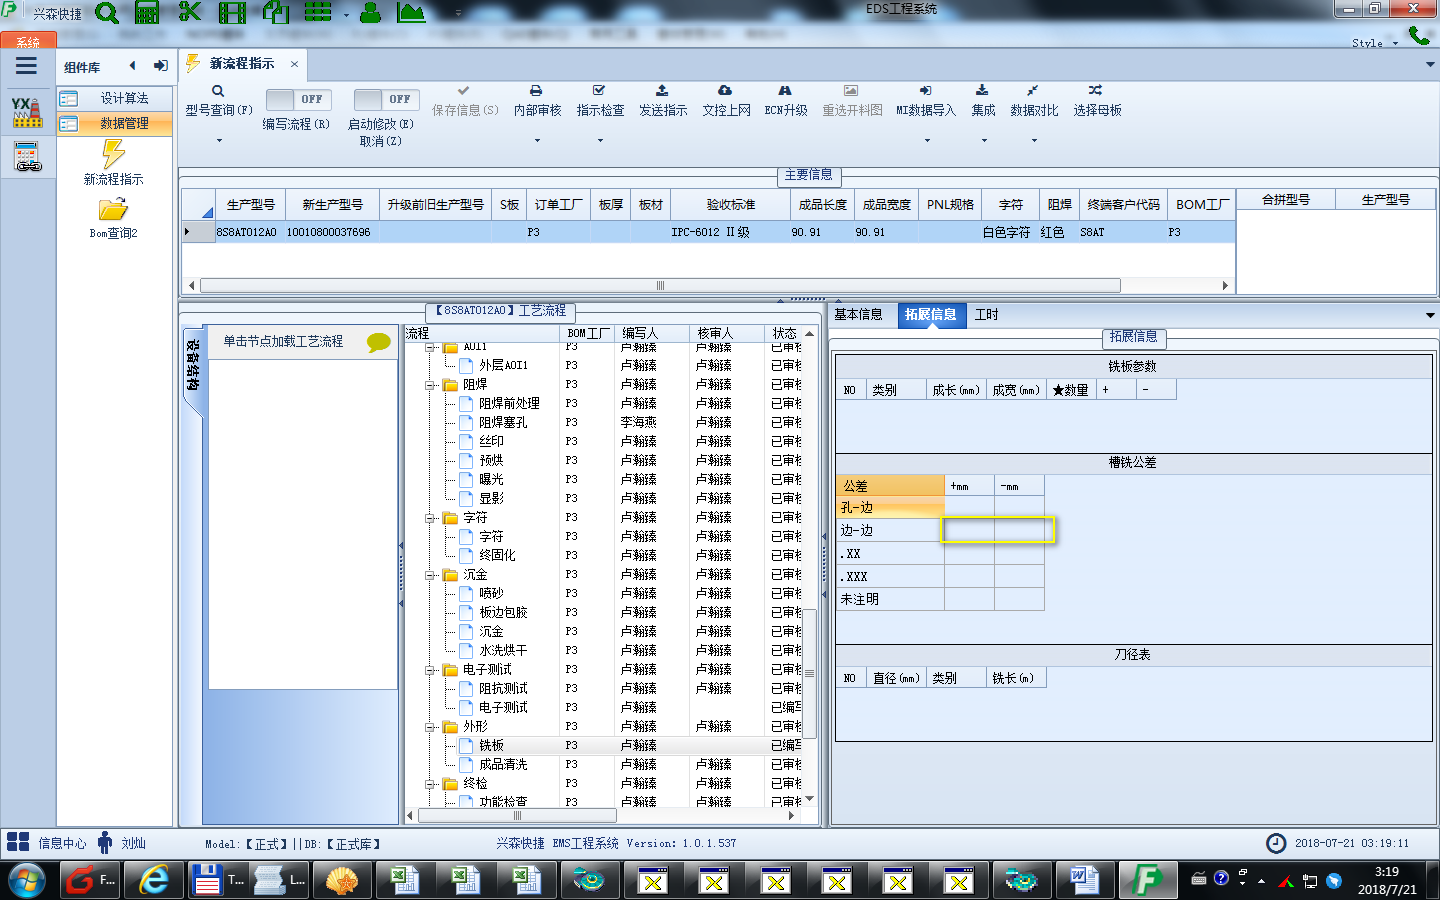
Task: Open dropdown arrow under 内部审核
Action: pyautogui.click(x=537, y=140)
